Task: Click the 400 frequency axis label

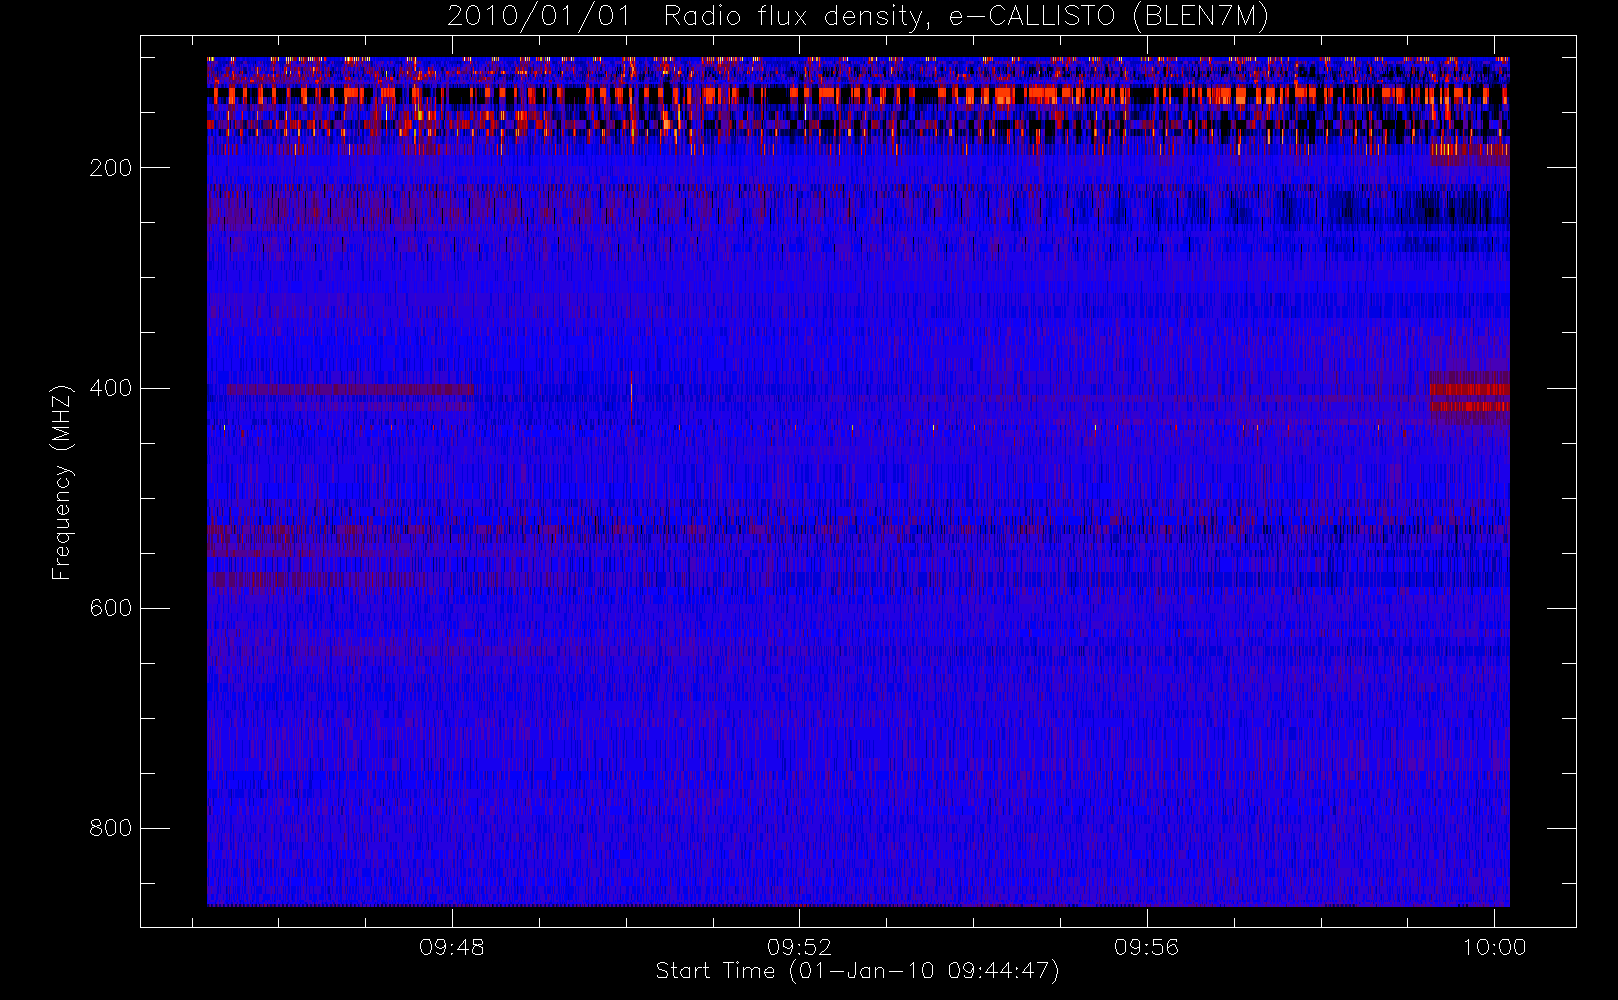Action: (x=110, y=388)
